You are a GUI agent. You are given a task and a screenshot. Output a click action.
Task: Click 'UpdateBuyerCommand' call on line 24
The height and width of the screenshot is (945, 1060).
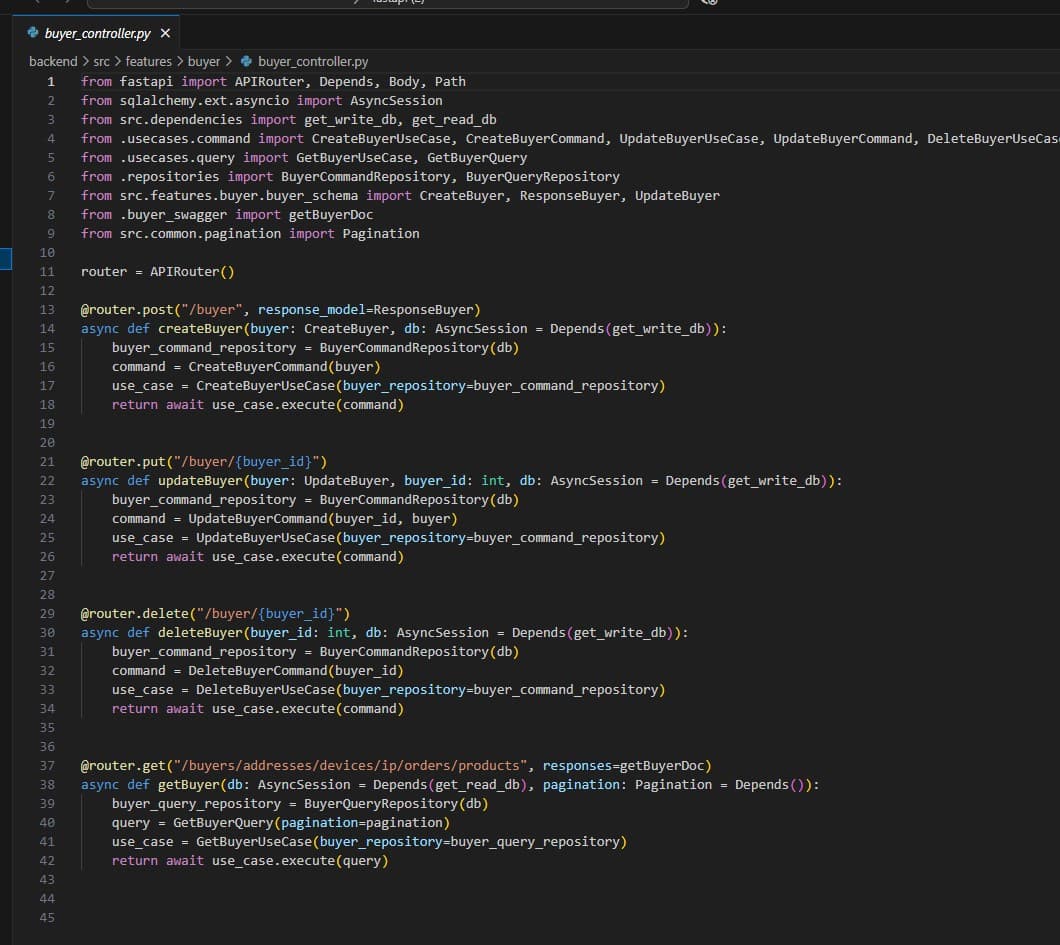(x=258, y=518)
